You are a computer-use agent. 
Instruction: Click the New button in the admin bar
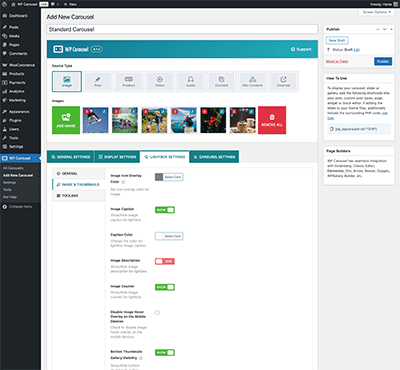click(70, 4)
